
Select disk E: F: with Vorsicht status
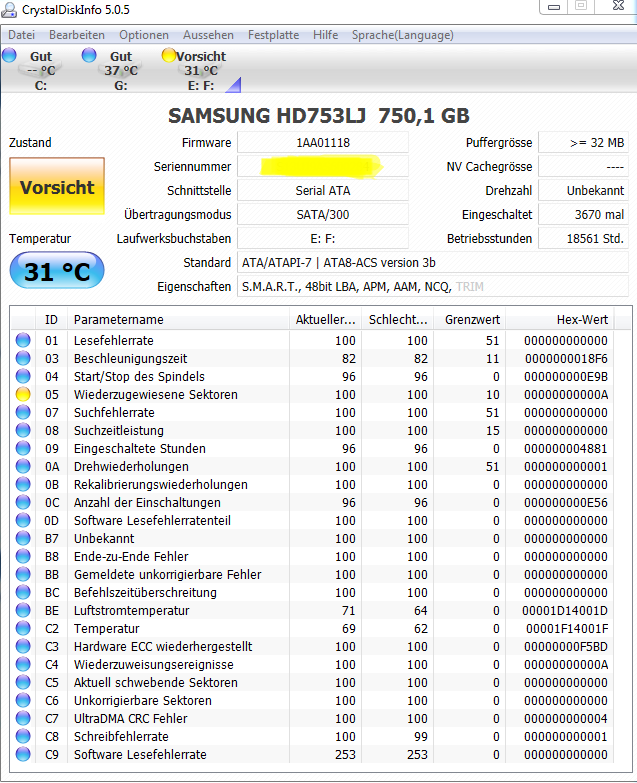(x=201, y=70)
